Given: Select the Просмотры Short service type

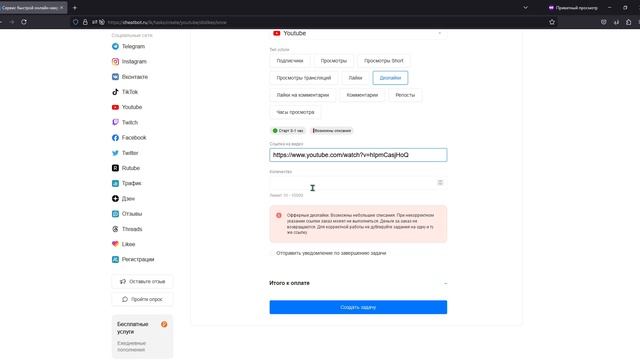Looking at the screenshot, I should [384, 61].
